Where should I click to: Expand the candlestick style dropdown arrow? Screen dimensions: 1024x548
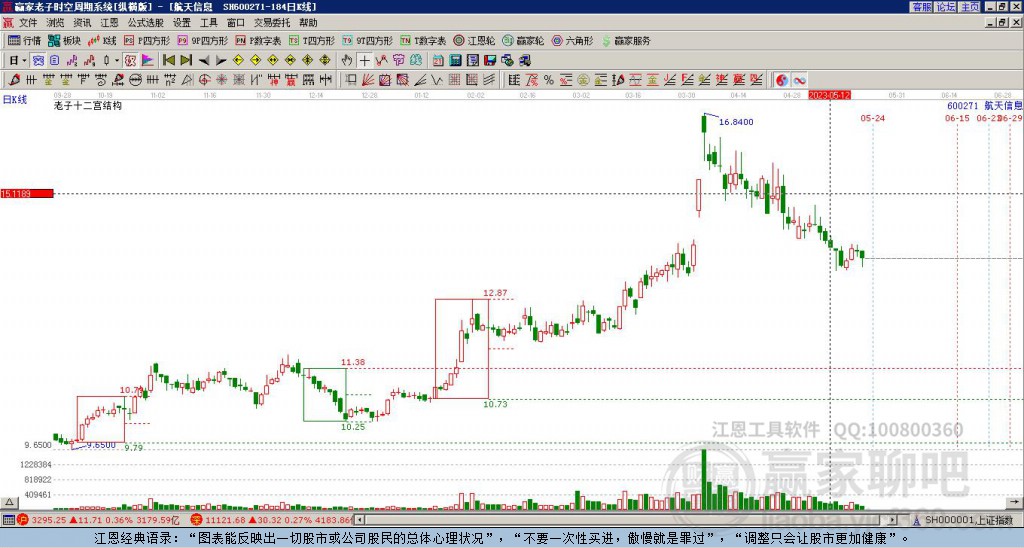[117, 61]
